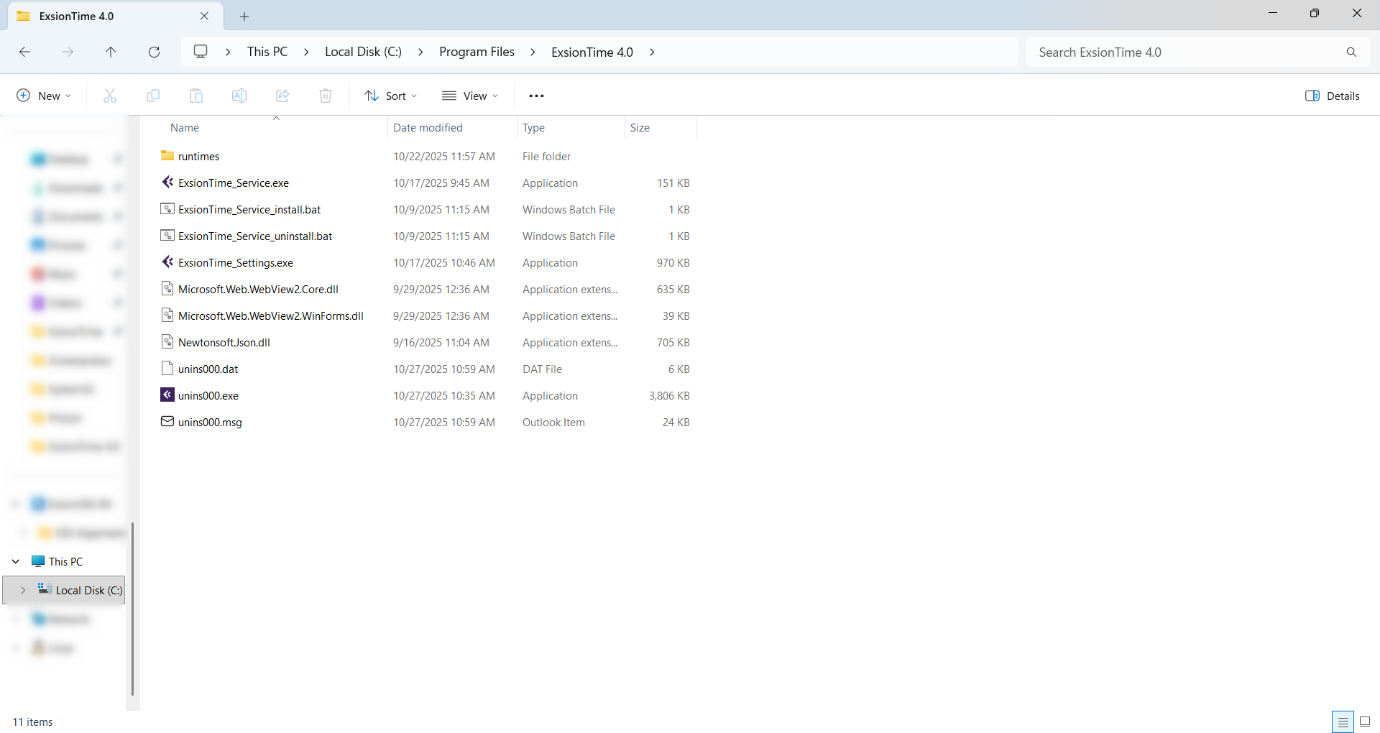
Task: Toggle the Details pane button
Action: click(1332, 96)
